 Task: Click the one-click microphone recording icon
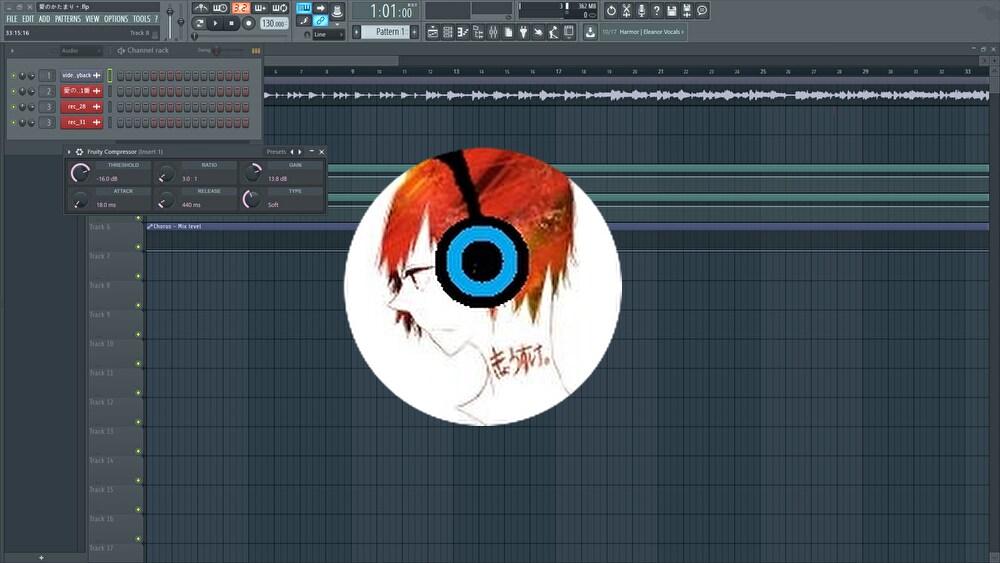click(x=641, y=10)
